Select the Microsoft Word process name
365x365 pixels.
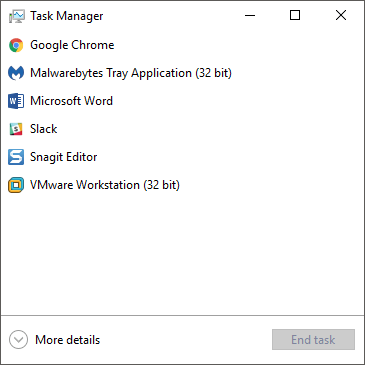[71, 101]
